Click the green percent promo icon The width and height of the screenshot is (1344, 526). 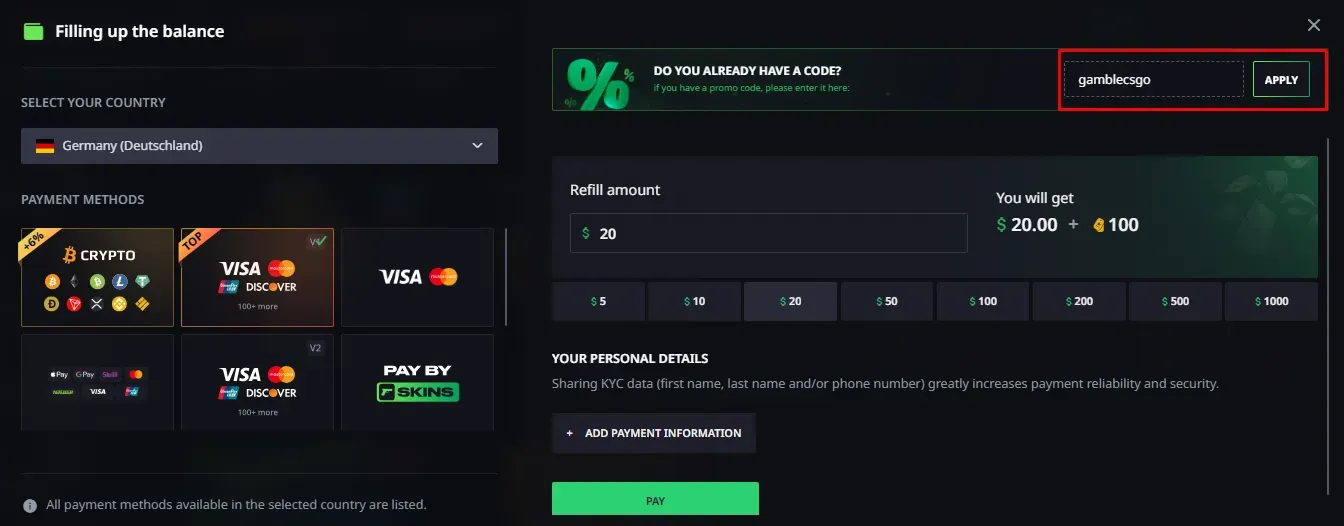click(x=599, y=81)
